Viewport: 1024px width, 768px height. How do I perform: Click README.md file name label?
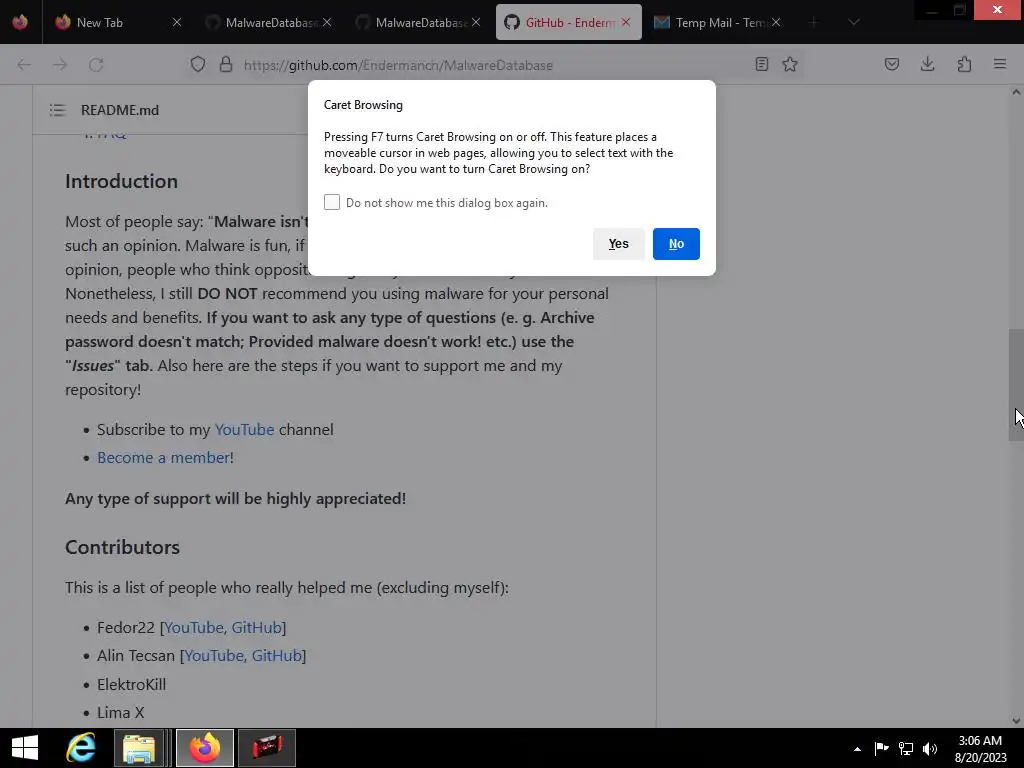coord(120,110)
